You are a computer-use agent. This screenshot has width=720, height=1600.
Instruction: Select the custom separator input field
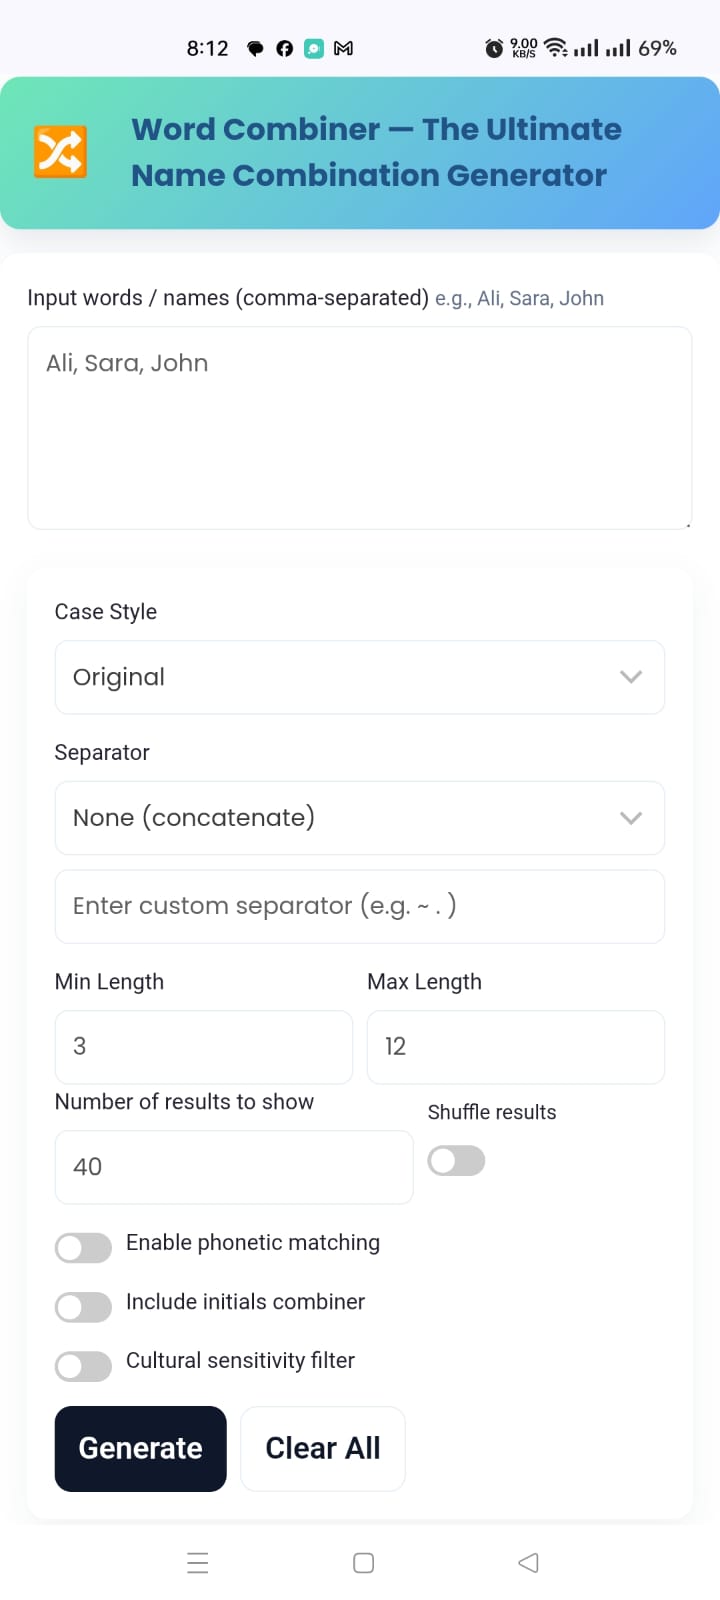coord(360,906)
